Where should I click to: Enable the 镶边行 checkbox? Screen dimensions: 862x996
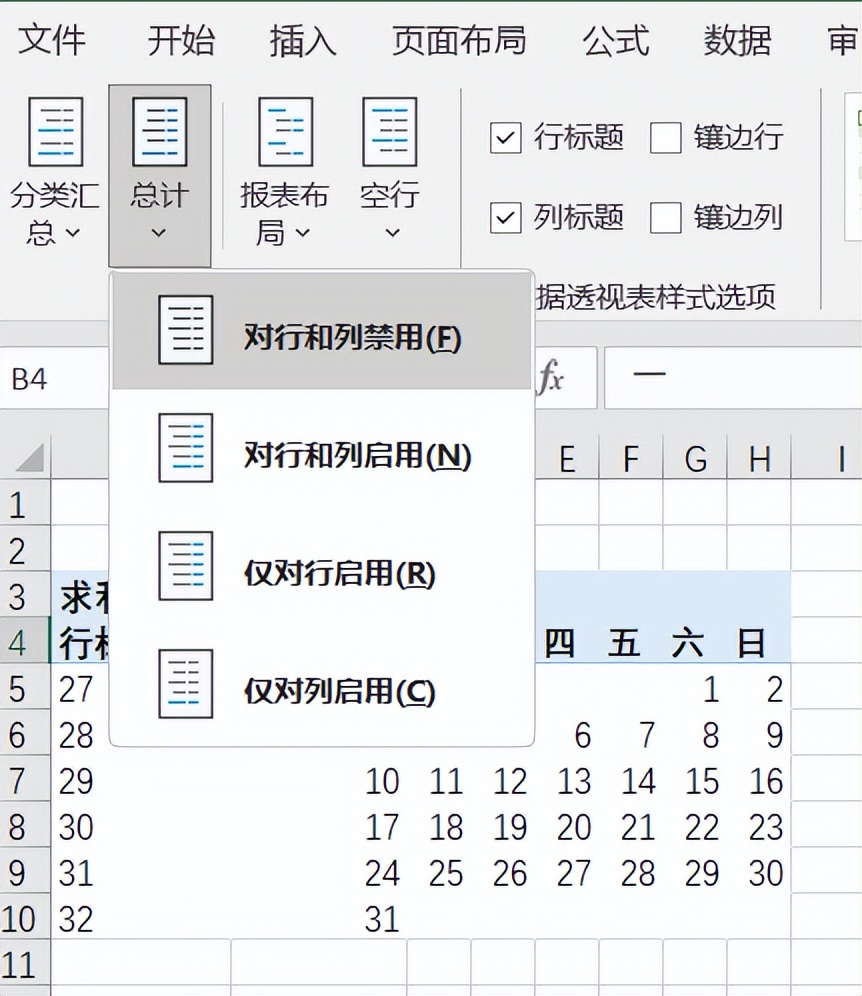coord(665,138)
